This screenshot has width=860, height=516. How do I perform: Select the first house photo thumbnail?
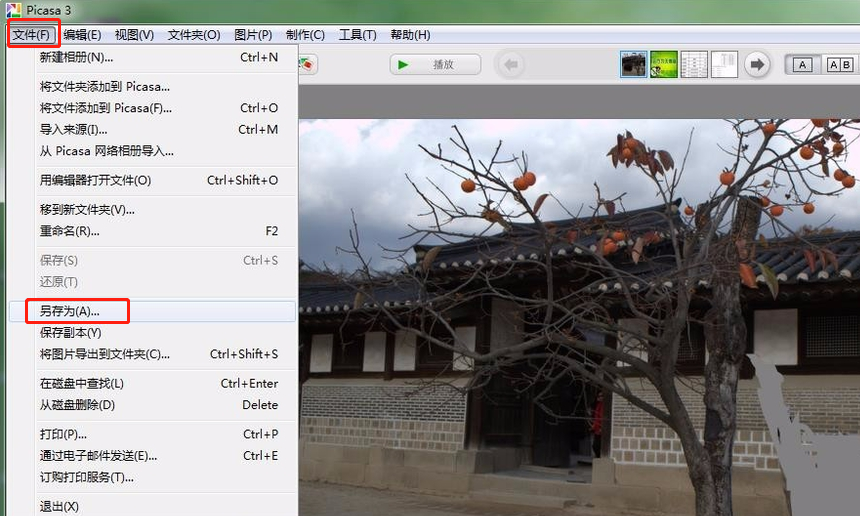click(633, 65)
